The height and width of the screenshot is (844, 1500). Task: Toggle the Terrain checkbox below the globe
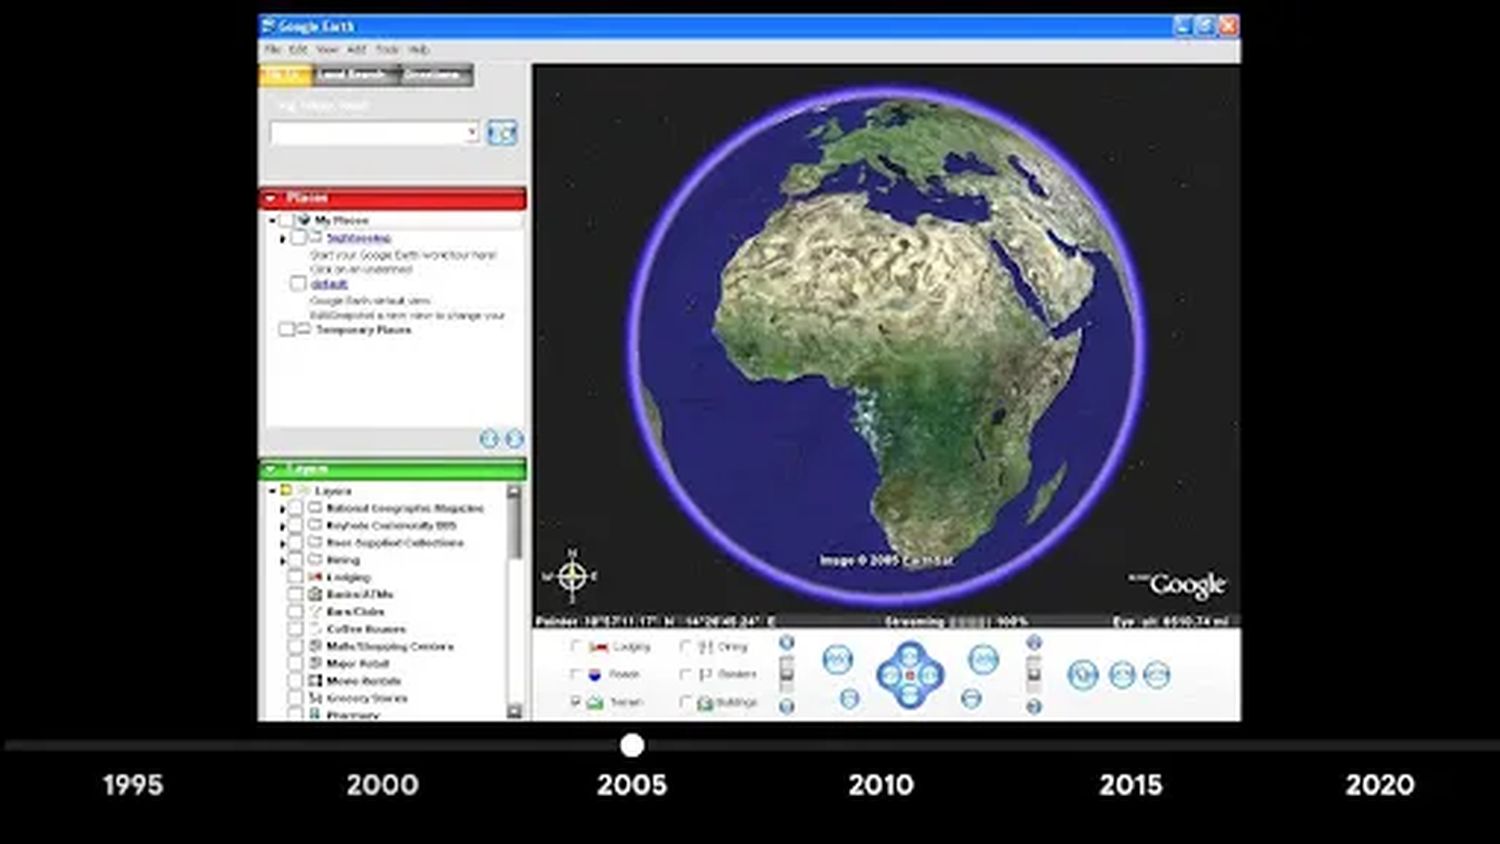coord(576,702)
